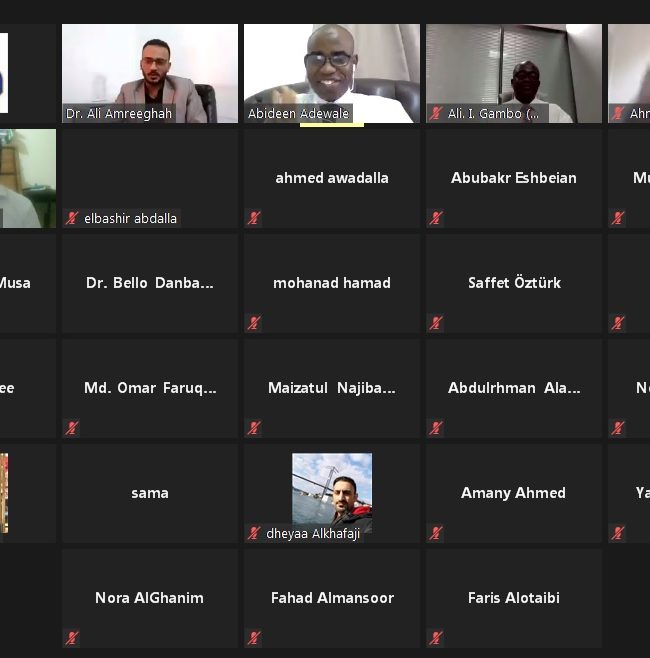Viewport: 650px width, 658px height.
Task: Click muted mic icon on Faris Alotaibi tile
Action: (436, 638)
